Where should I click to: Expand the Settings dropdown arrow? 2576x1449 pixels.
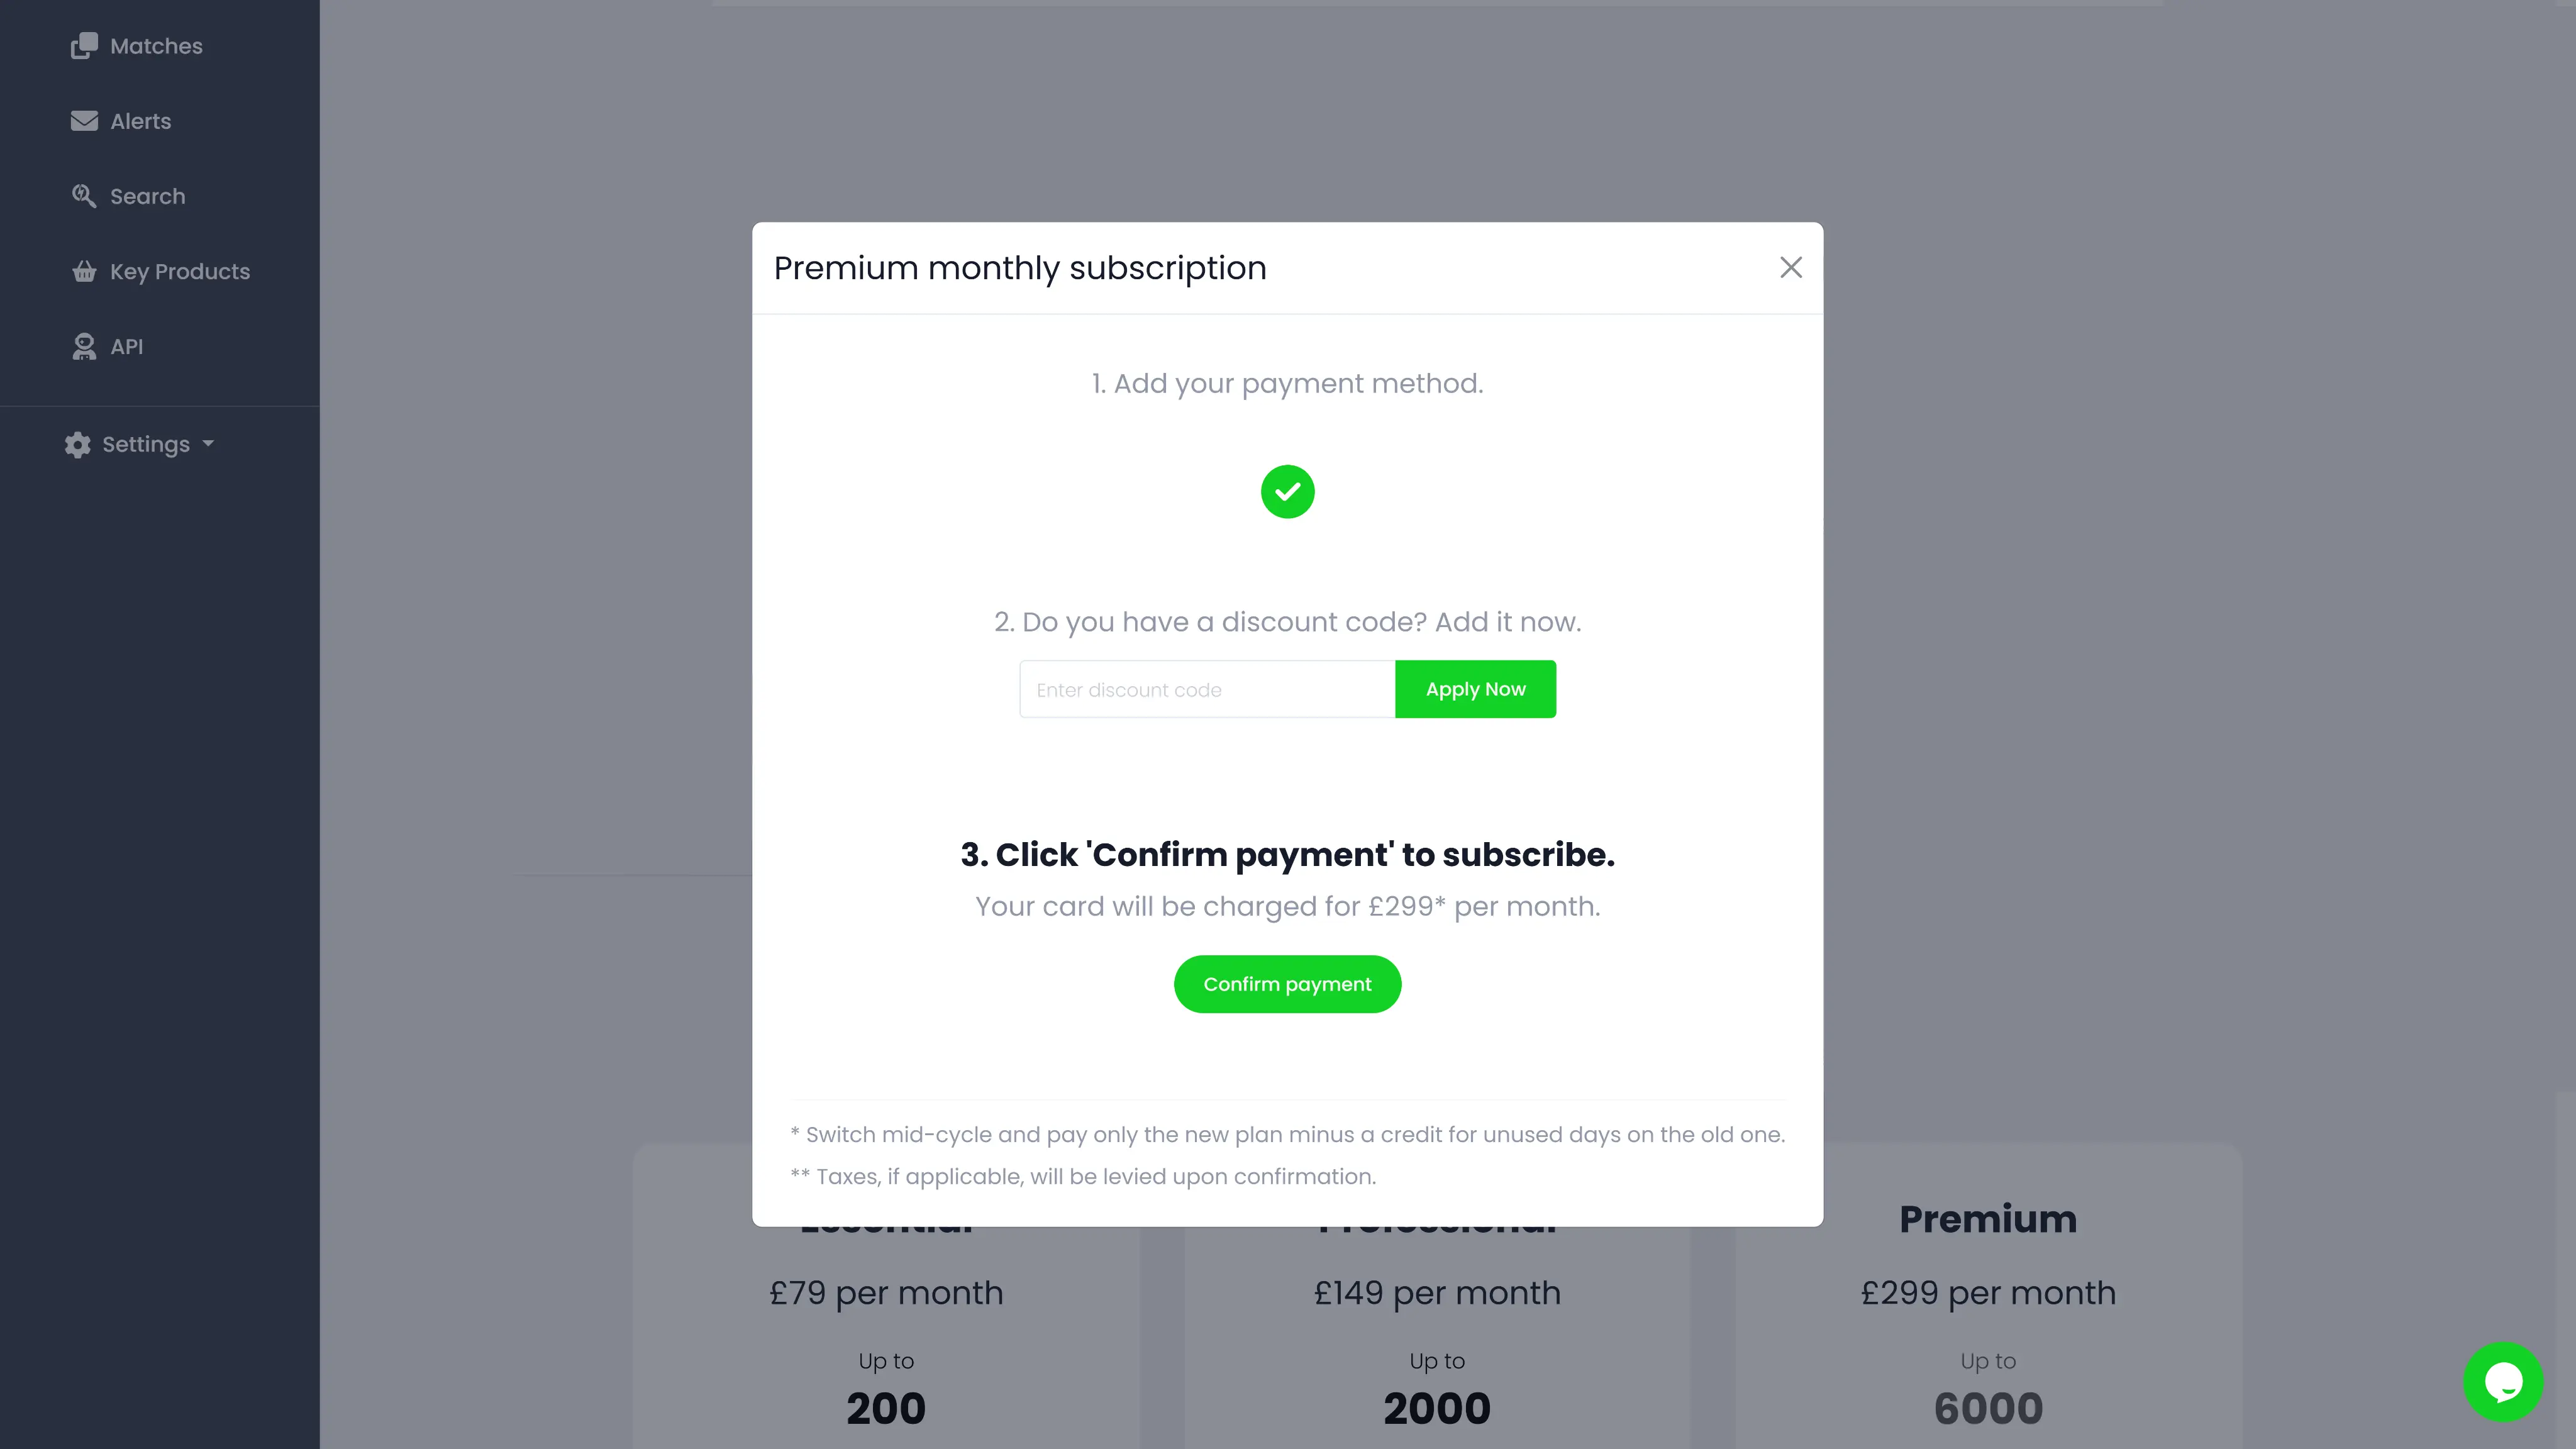click(208, 444)
